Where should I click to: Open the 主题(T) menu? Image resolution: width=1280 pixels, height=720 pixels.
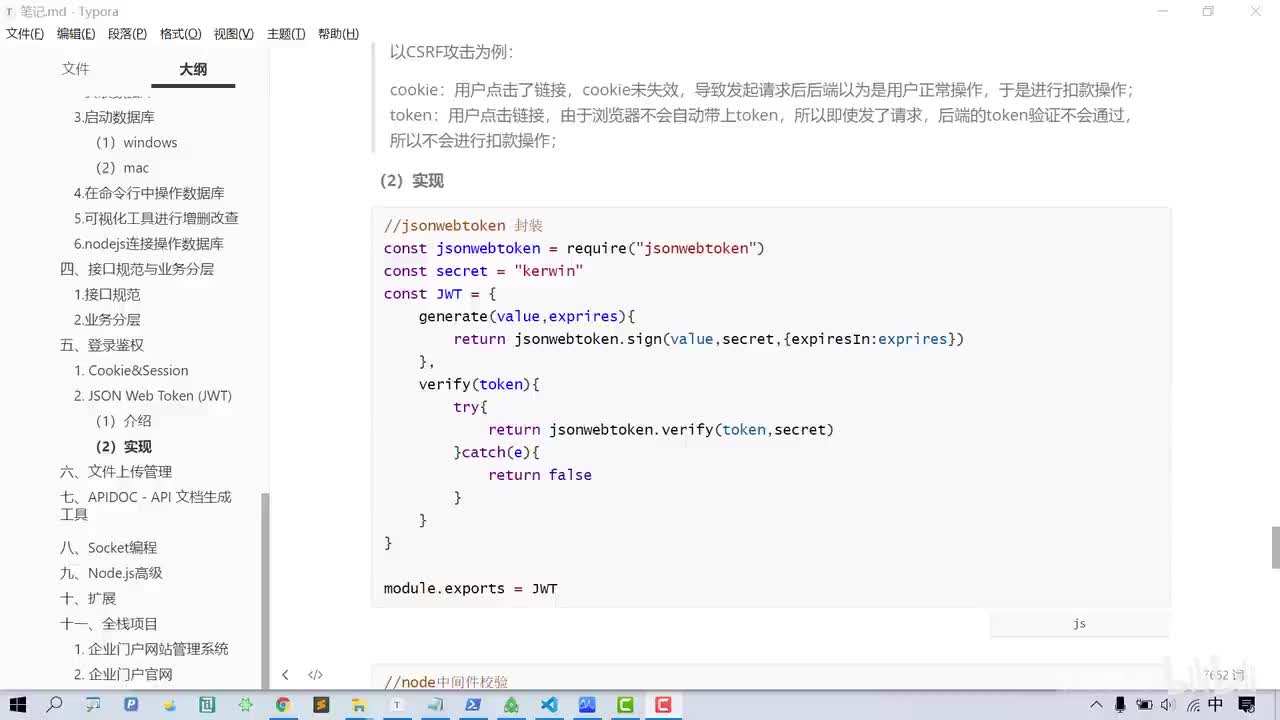coord(286,34)
